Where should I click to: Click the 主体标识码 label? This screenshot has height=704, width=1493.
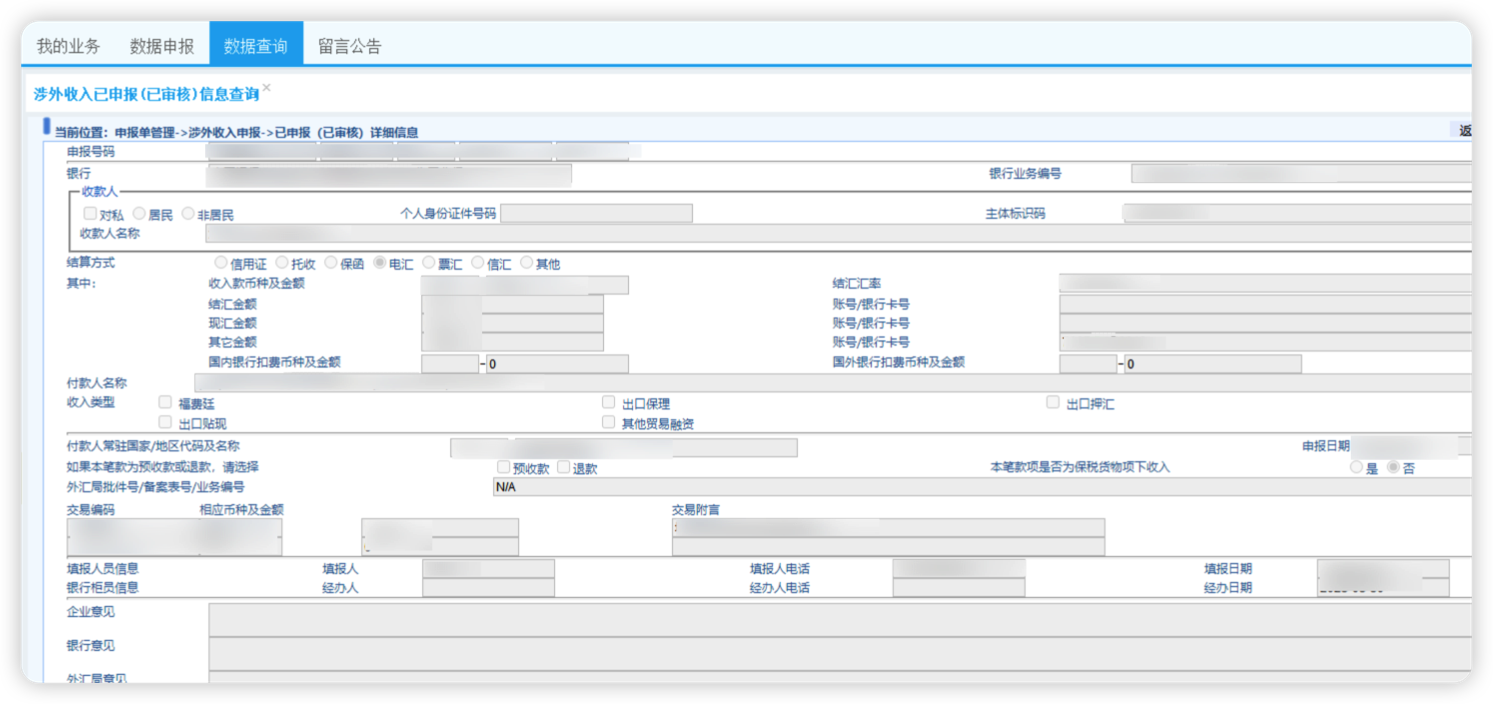coord(1015,213)
